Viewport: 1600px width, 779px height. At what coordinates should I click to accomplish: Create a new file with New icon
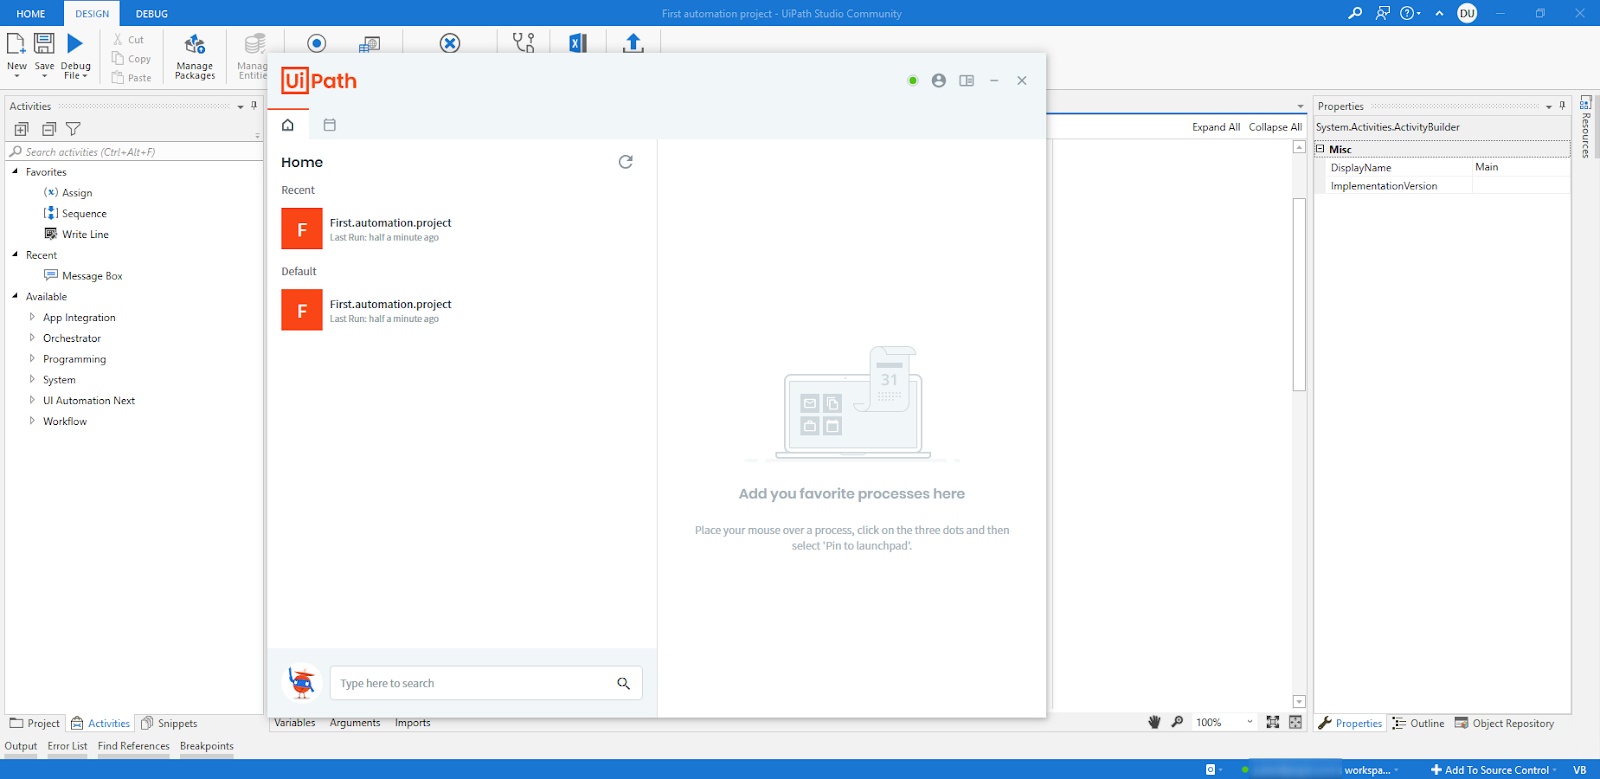(16, 44)
